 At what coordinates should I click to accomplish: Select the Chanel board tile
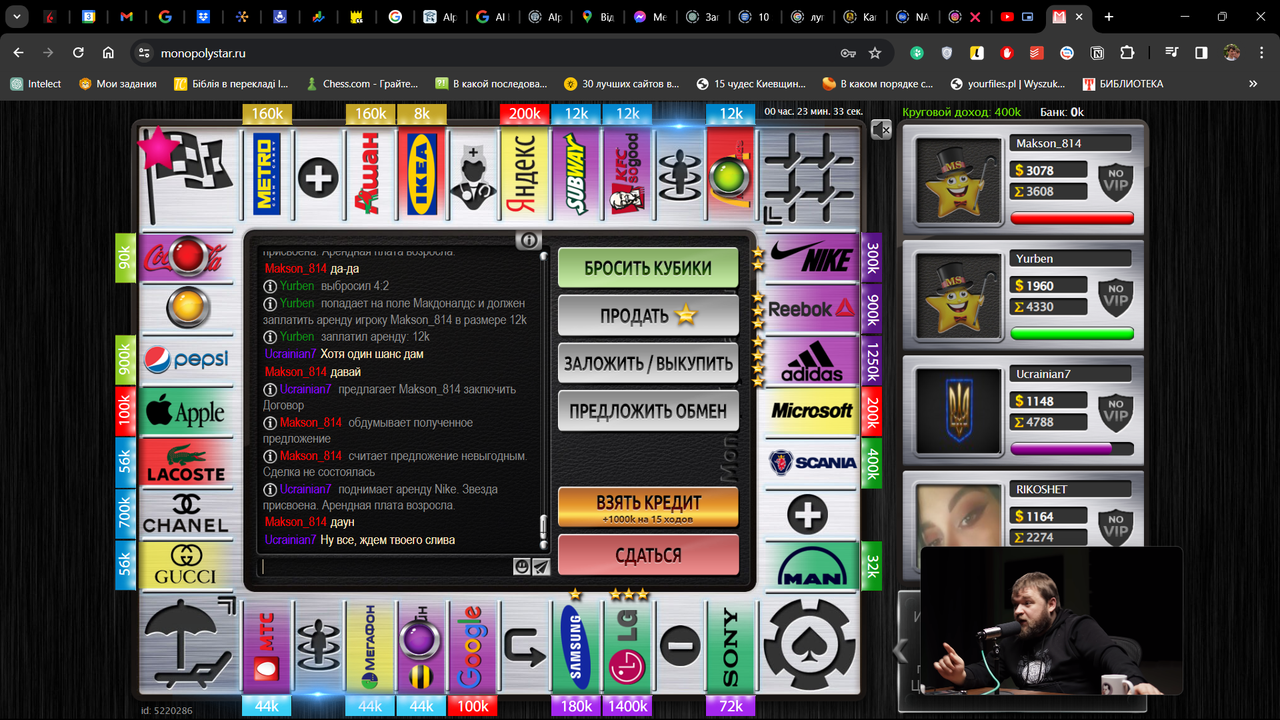185,513
